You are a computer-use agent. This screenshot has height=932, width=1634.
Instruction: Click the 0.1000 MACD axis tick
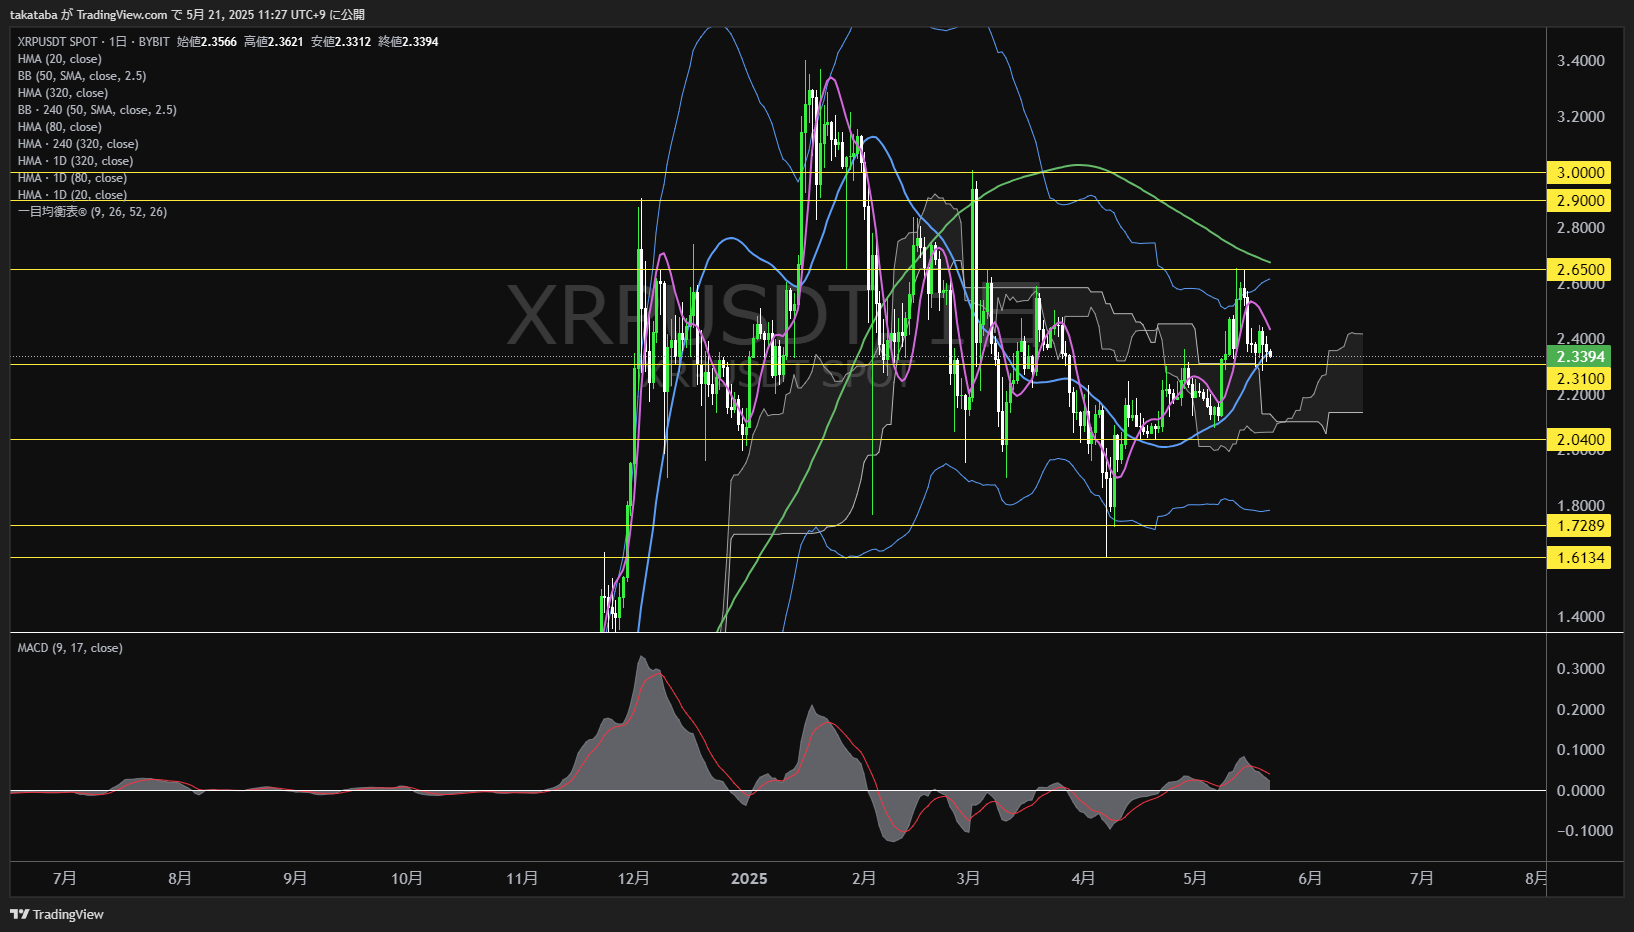(1581, 750)
